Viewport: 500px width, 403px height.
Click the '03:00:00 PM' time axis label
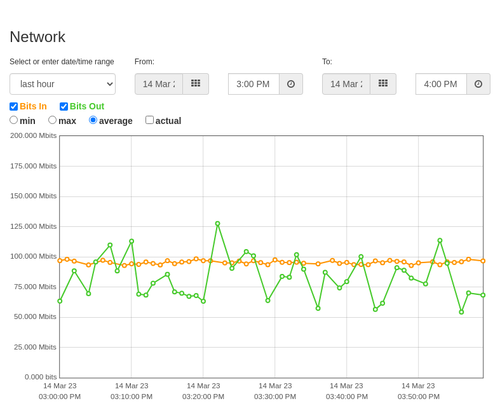coord(60,397)
